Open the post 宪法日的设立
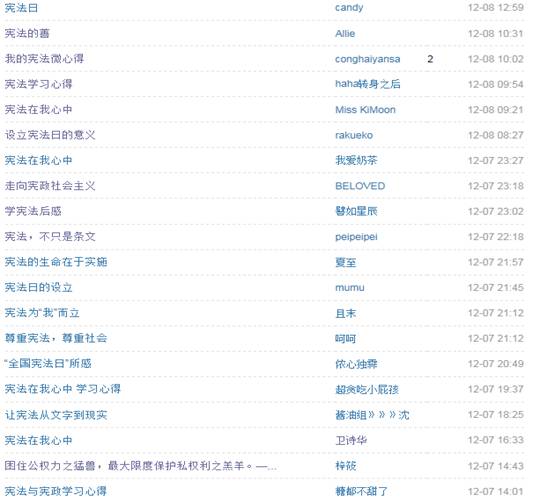The width and height of the screenshot is (540, 501). coord(38,288)
